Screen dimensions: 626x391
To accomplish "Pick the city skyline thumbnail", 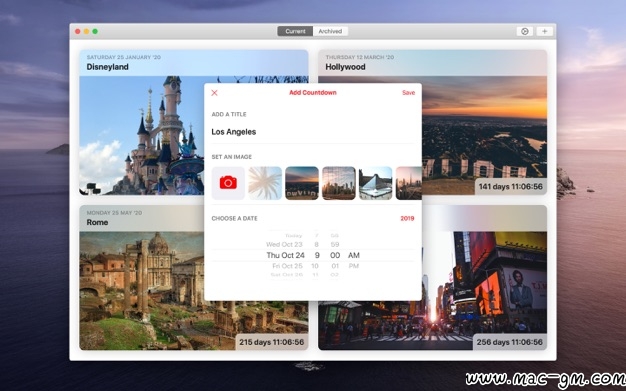I will 339,183.
